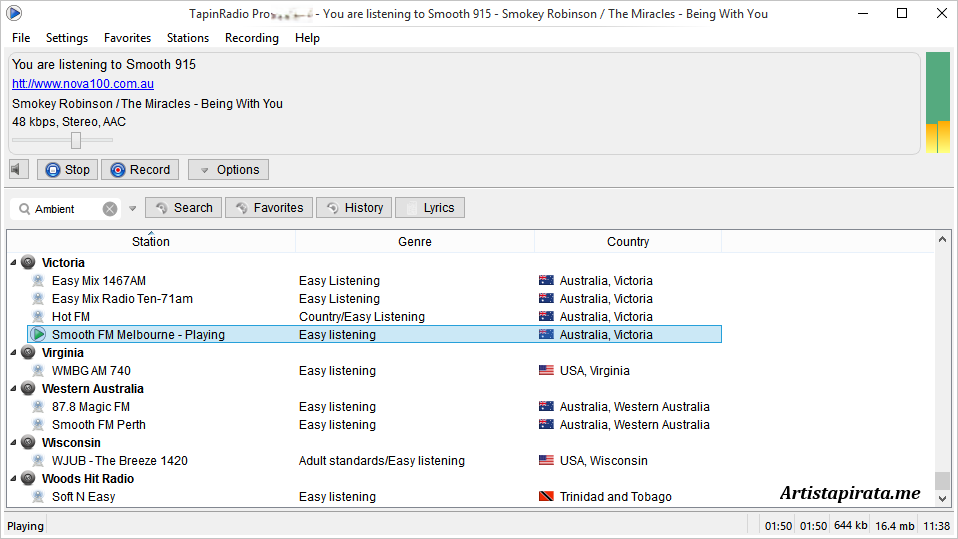Start recording the current stream

pyautogui.click(x=141, y=170)
